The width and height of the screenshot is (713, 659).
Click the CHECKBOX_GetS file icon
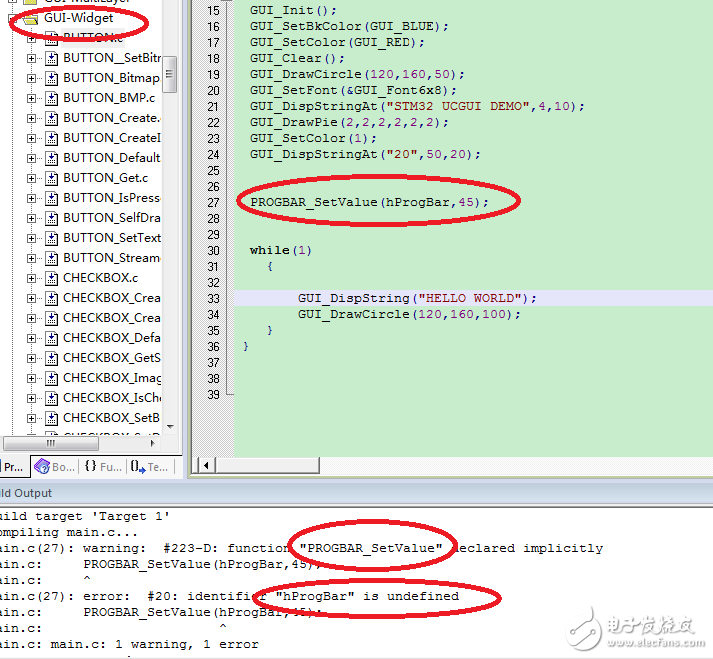[51, 358]
